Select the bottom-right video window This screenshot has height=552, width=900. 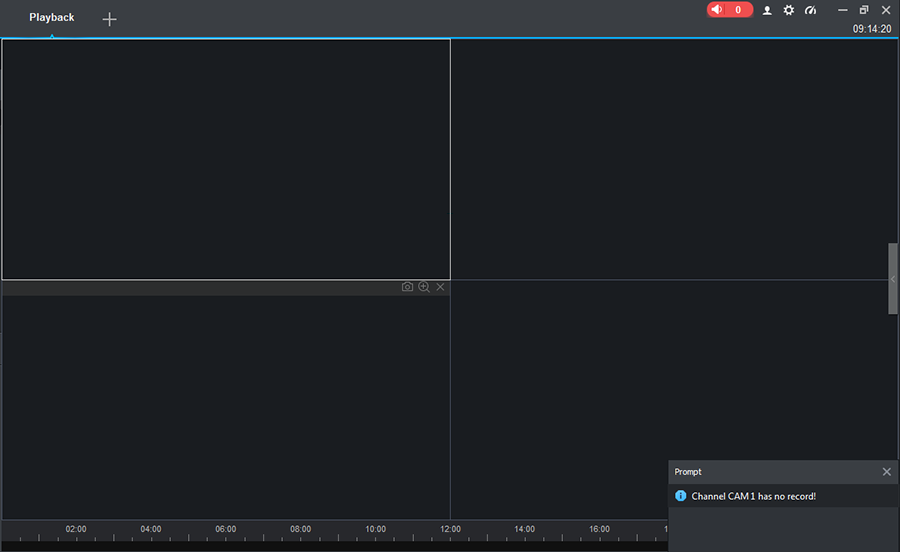560,380
